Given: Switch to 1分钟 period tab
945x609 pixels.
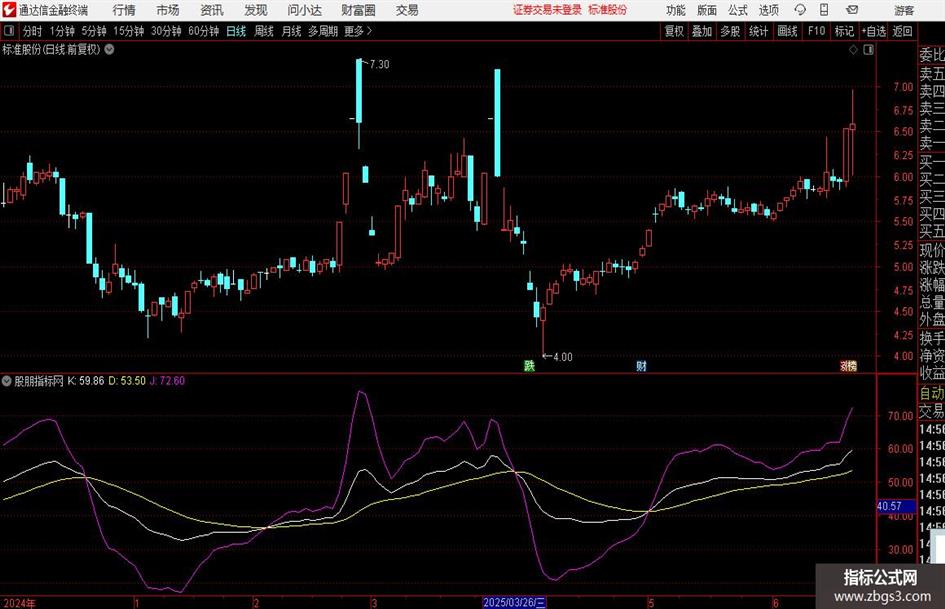Looking at the screenshot, I should tap(62, 31).
